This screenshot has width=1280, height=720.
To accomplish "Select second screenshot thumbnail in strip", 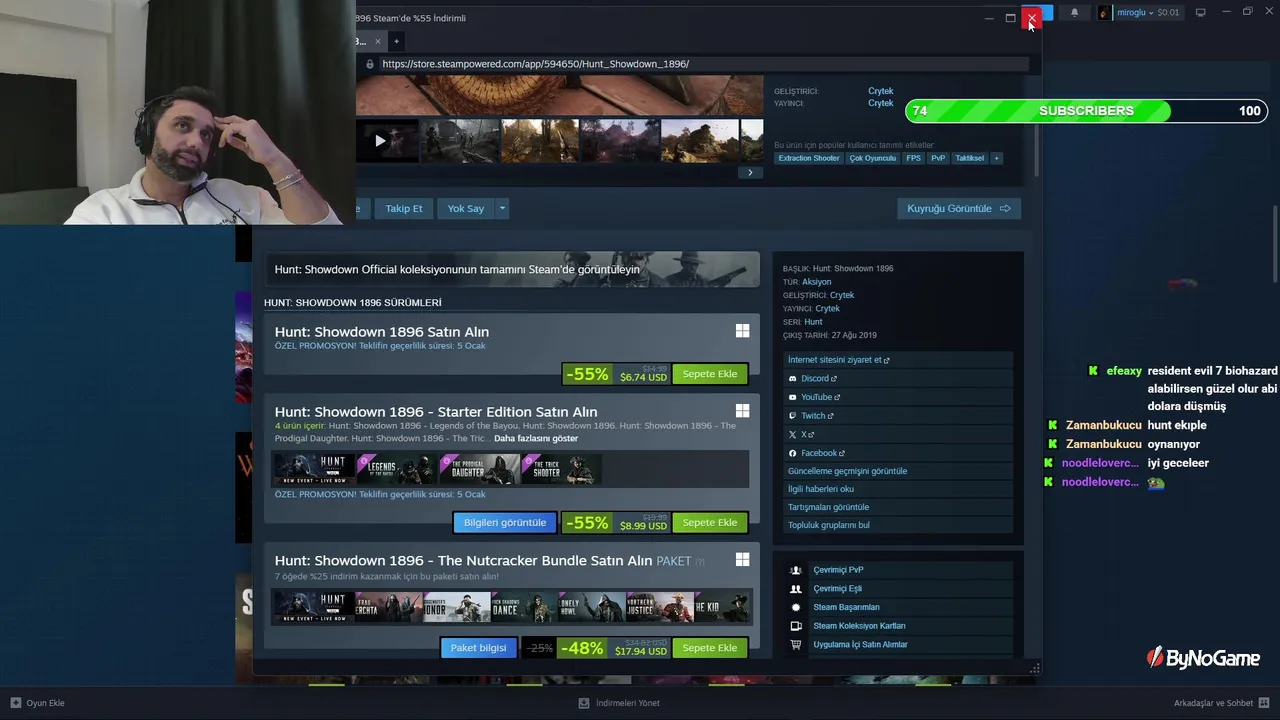I will 460,141.
